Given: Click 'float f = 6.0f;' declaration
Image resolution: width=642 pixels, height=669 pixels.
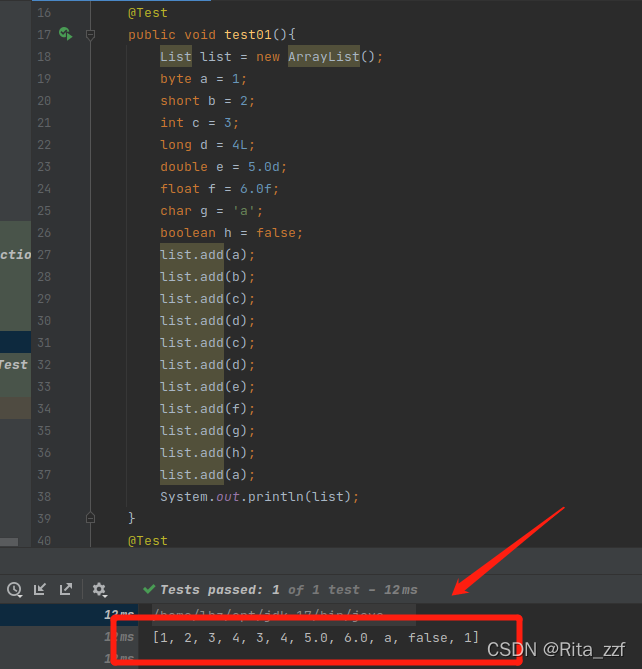Looking at the screenshot, I should (x=219, y=189).
